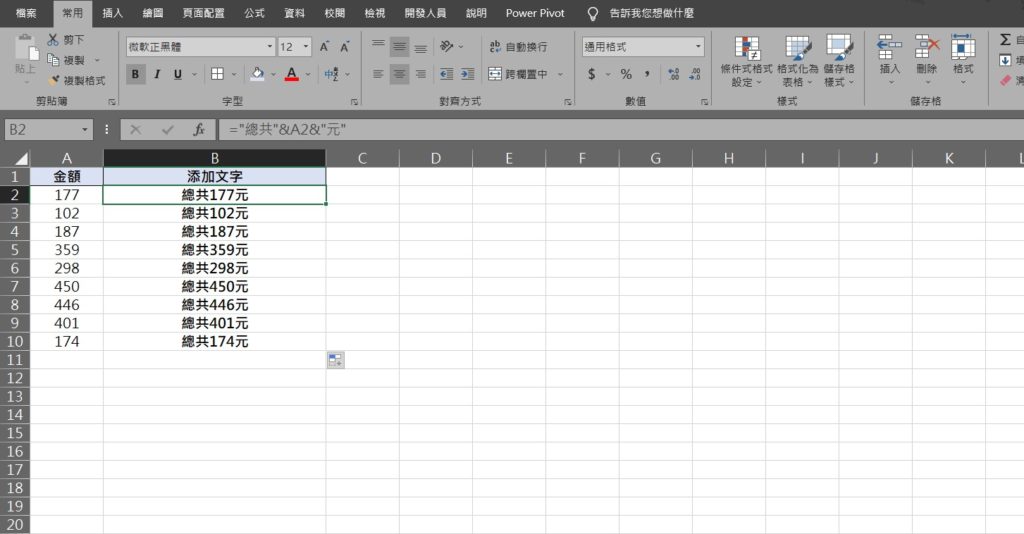
Task: Toggle Wrap Text (自動換行)
Action: 519,46
